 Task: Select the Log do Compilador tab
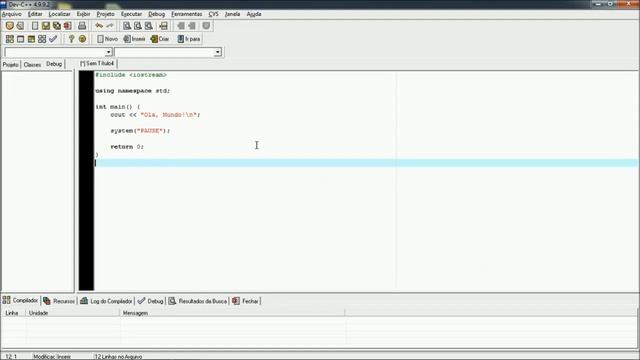(x=107, y=301)
